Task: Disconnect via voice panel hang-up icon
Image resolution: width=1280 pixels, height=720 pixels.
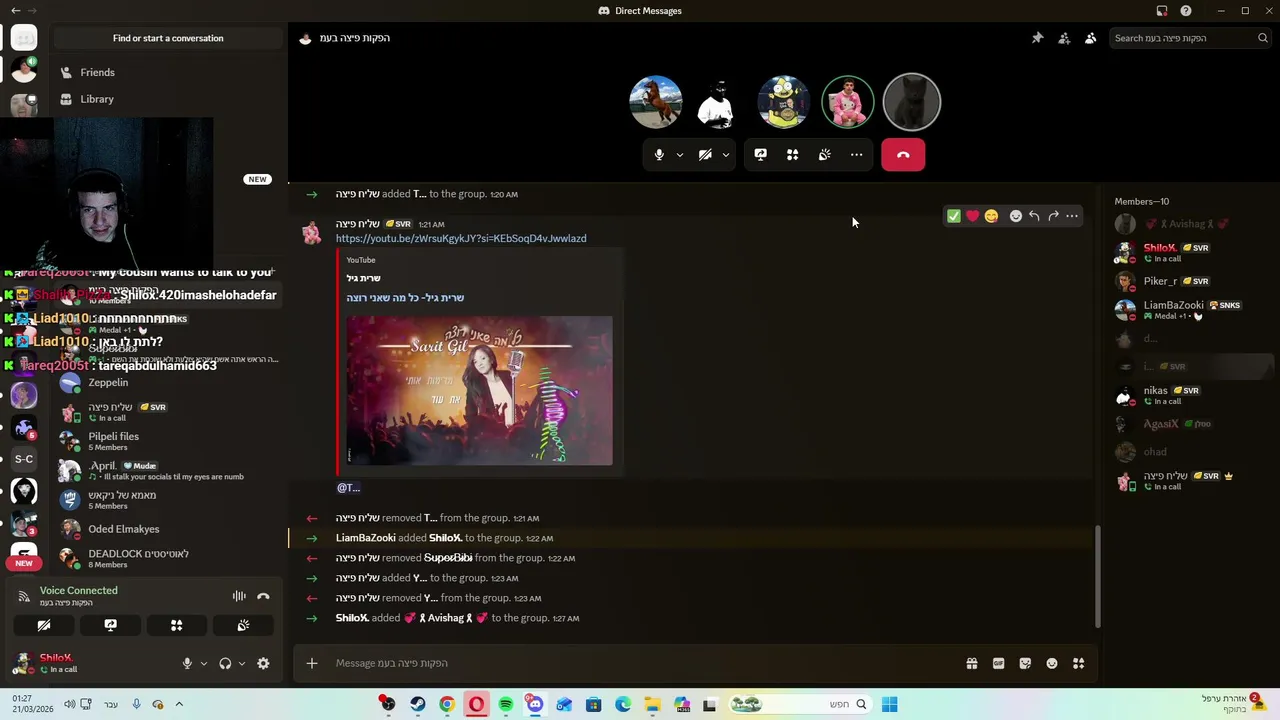Action: click(263, 596)
